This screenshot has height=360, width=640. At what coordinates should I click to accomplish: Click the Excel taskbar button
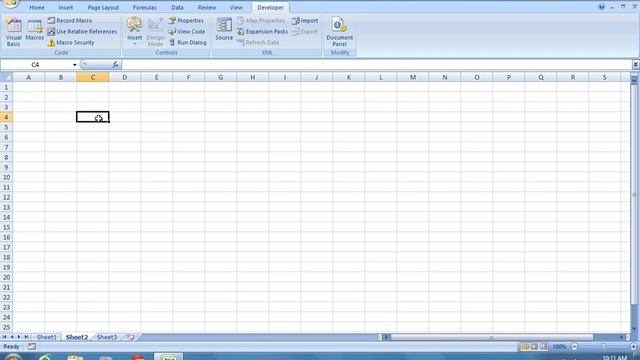168,357
